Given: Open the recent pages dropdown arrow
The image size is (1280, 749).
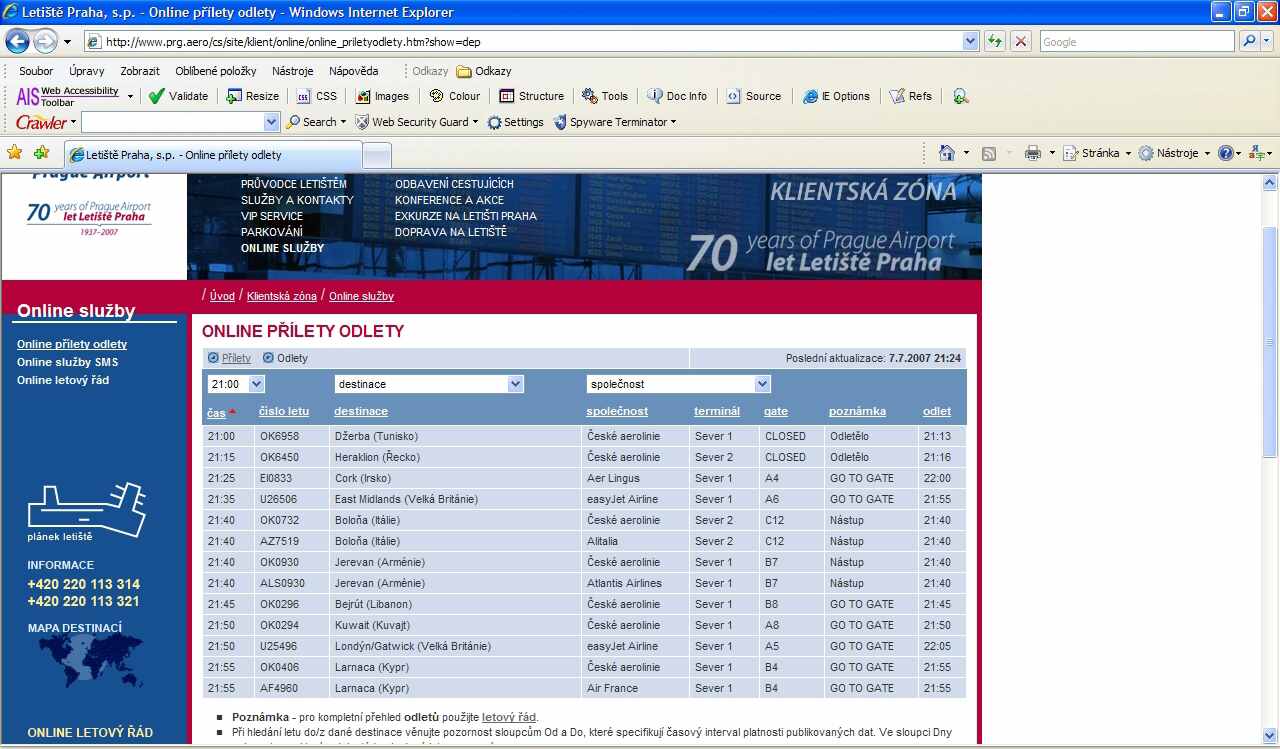Looking at the screenshot, I should pyautogui.click(x=67, y=42).
